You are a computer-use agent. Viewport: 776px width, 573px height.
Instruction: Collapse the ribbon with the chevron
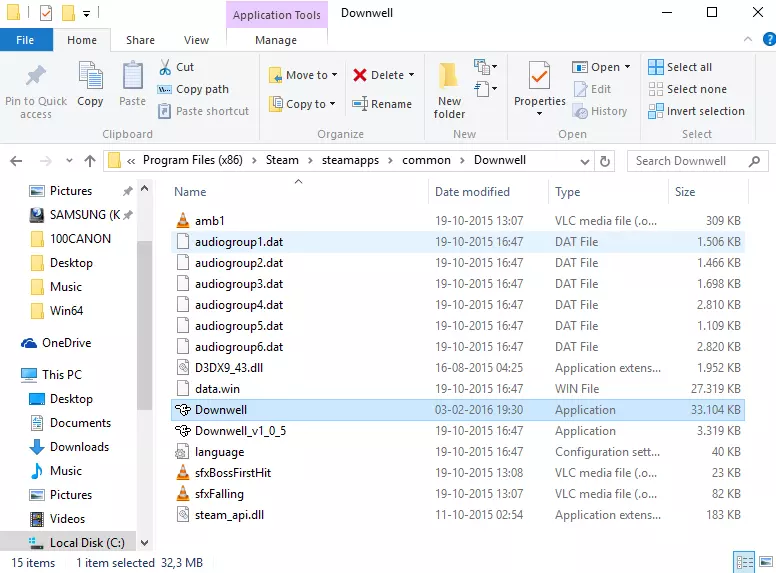pyautogui.click(x=748, y=39)
